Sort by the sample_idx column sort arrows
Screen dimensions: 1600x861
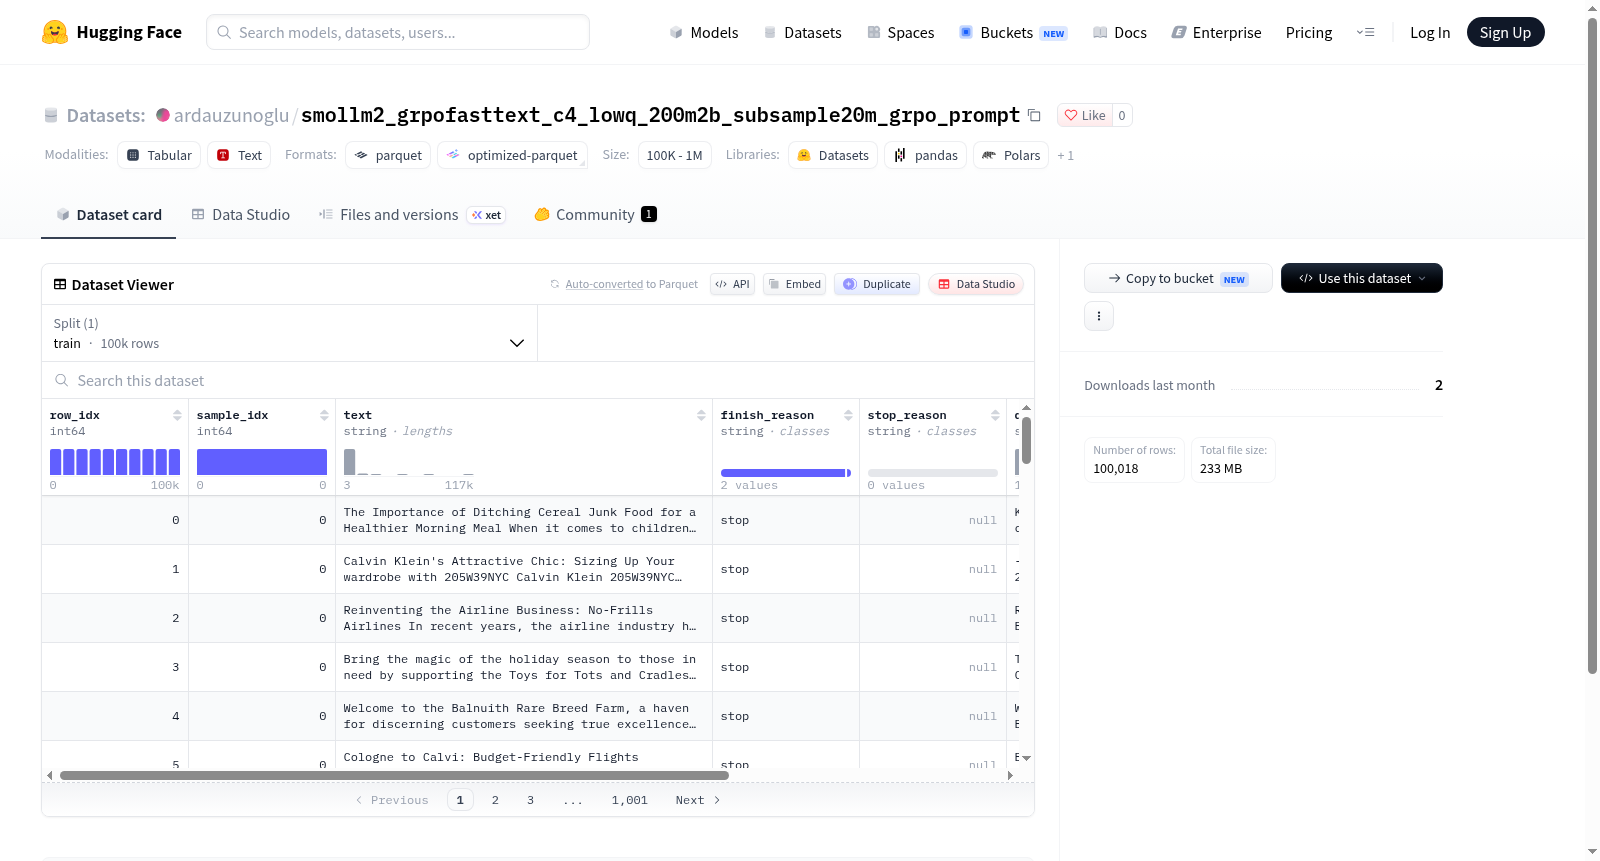coord(324,415)
